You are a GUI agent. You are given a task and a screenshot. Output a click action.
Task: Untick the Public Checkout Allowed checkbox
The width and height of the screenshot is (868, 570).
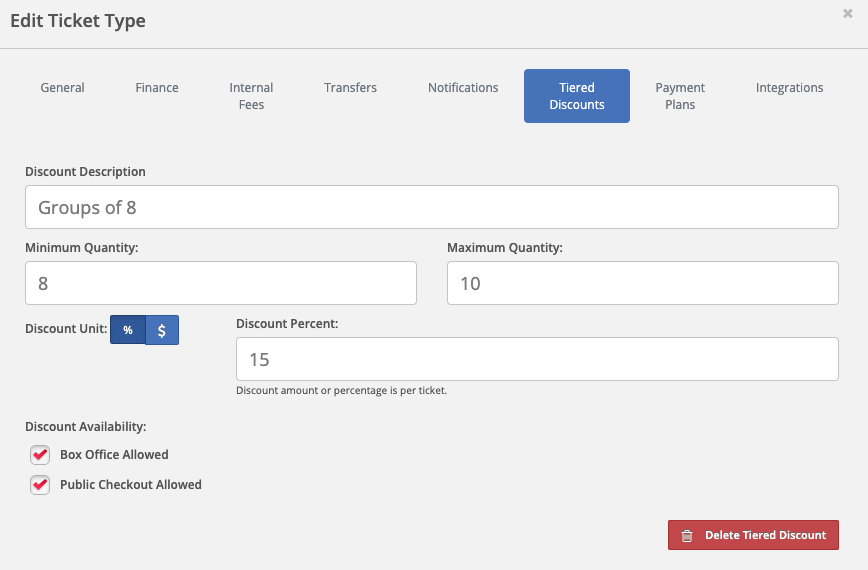pyautogui.click(x=40, y=485)
